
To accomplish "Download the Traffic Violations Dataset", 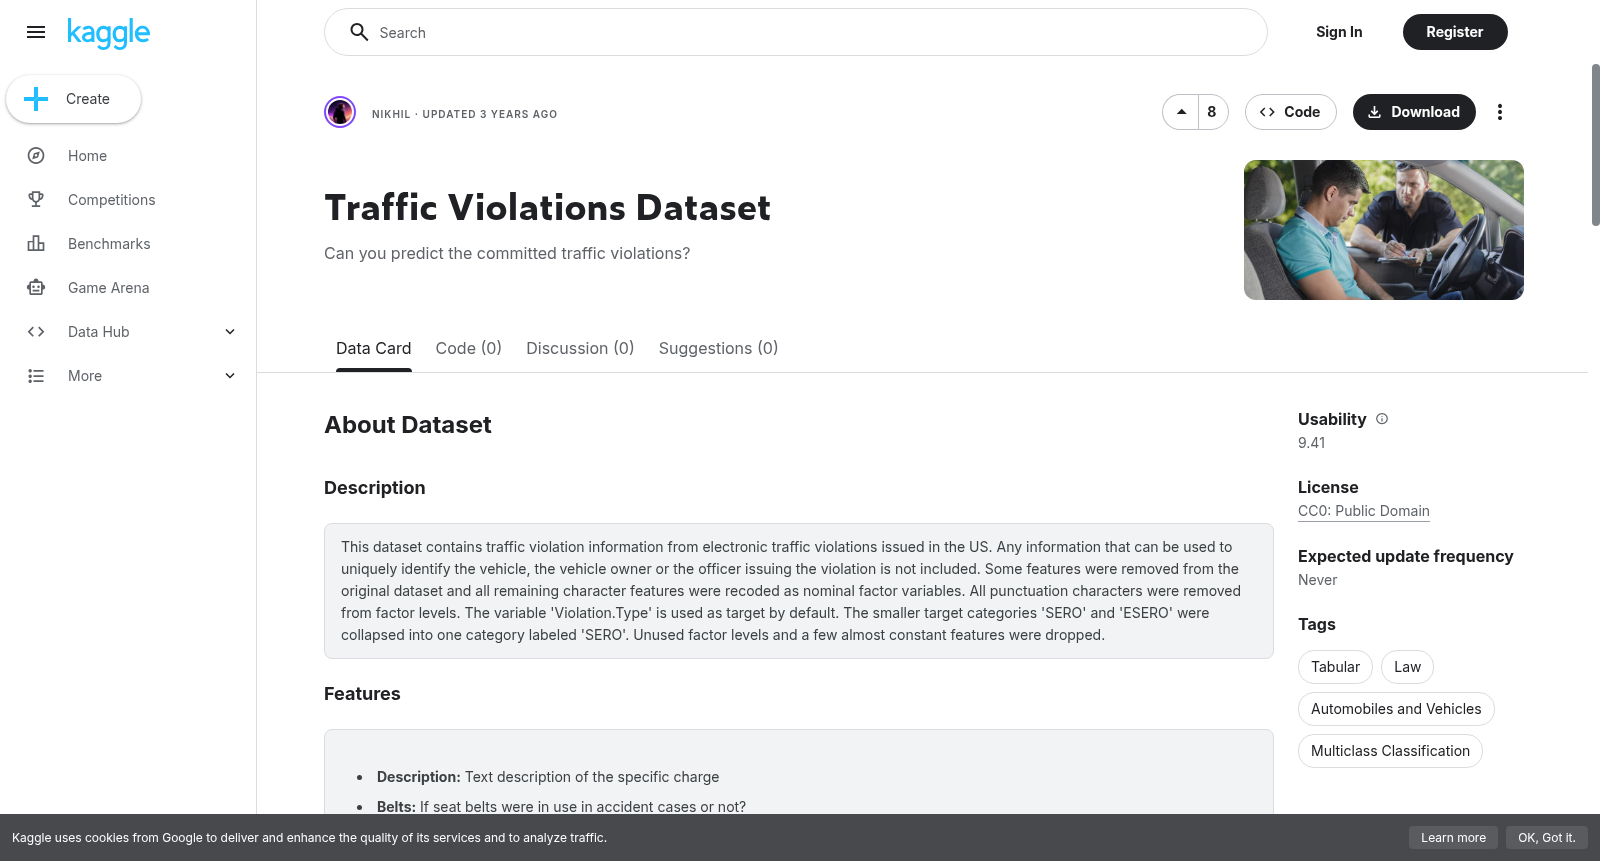I will pos(1414,112).
